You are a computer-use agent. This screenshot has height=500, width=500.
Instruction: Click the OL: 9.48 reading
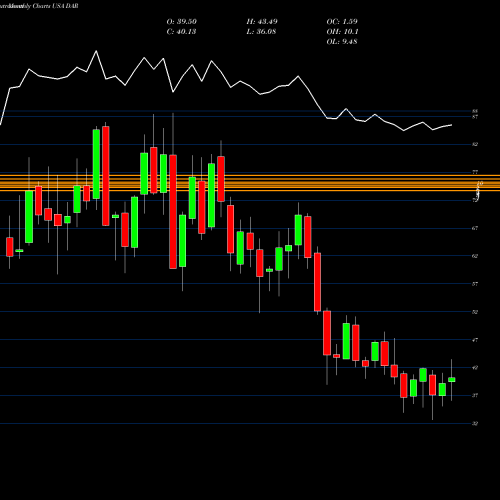point(342,42)
